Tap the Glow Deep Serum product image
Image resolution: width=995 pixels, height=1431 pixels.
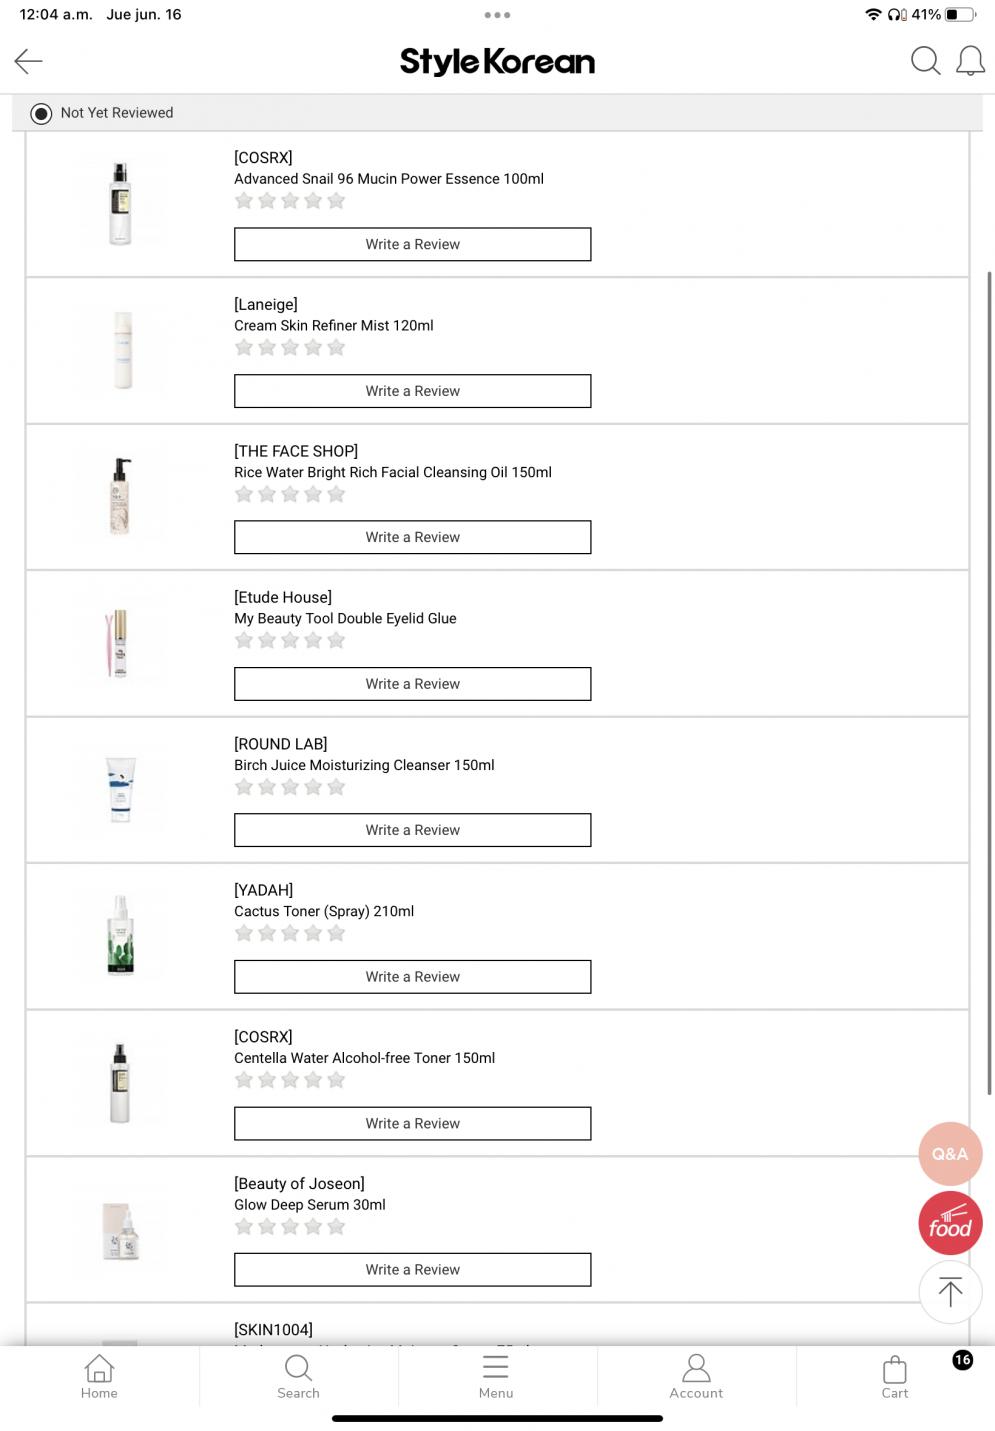coord(121,1230)
